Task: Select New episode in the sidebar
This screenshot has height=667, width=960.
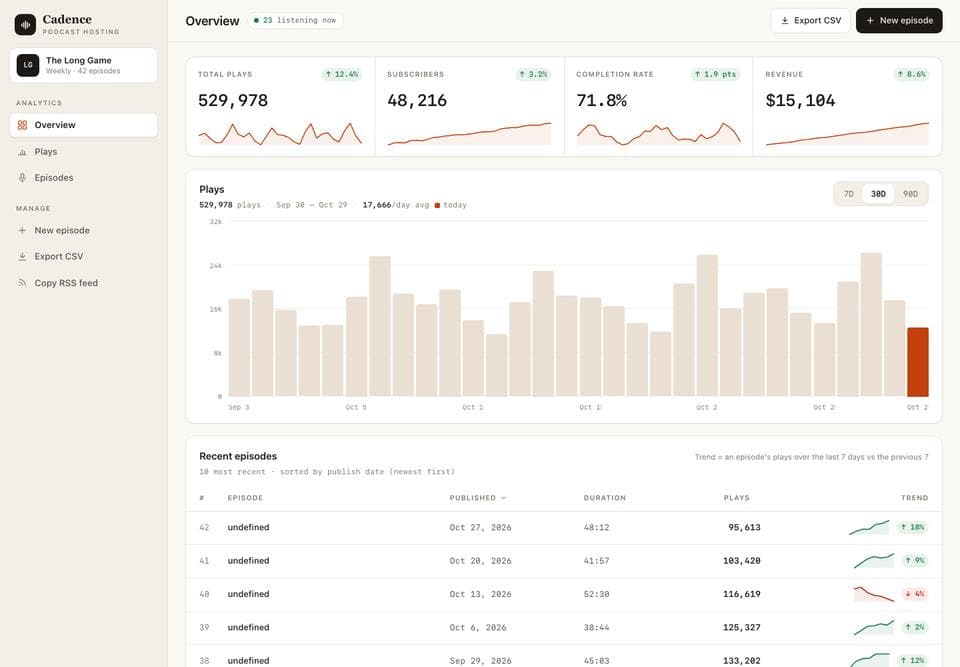Action: [84, 230]
